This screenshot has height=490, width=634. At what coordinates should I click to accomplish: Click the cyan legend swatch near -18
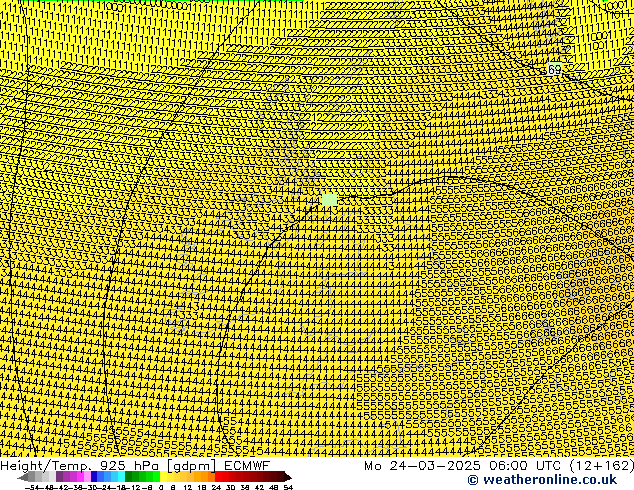click(x=121, y=477)
